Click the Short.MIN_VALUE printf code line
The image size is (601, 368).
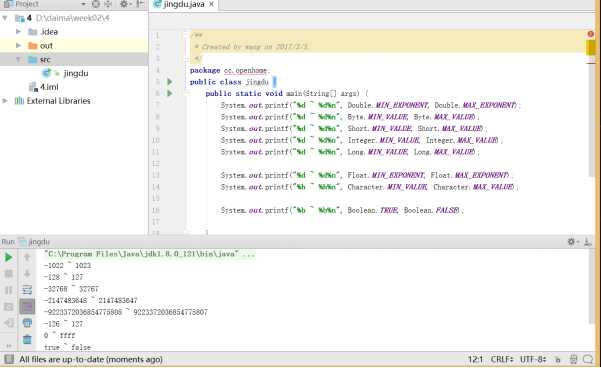(353, 128)
